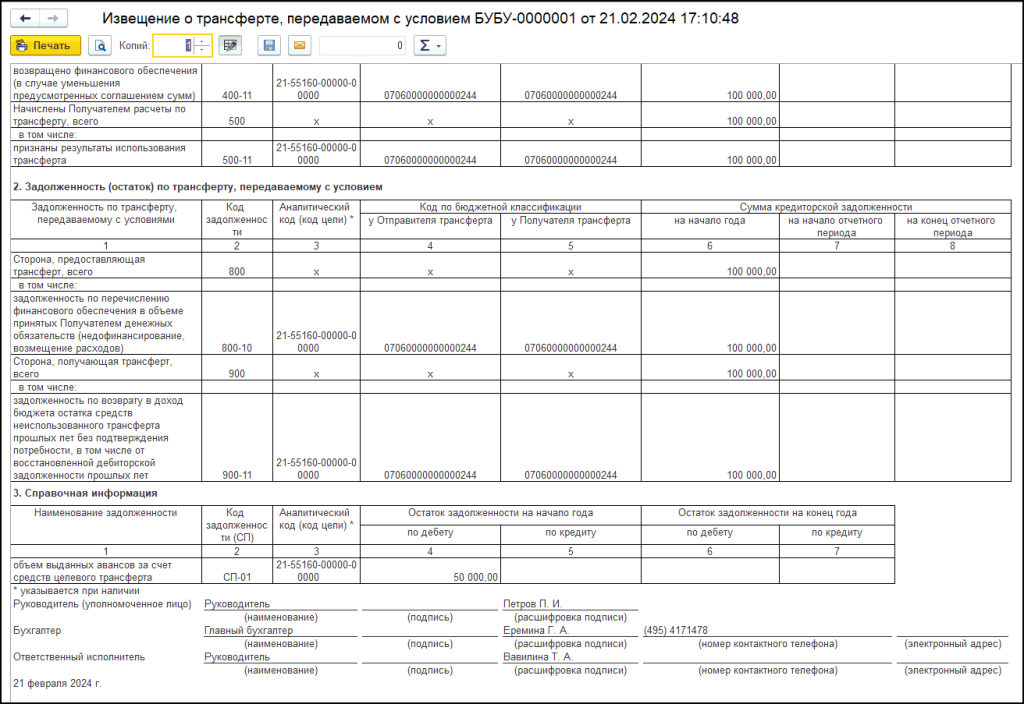Select the cell with code СП-01

click(236, 577)
